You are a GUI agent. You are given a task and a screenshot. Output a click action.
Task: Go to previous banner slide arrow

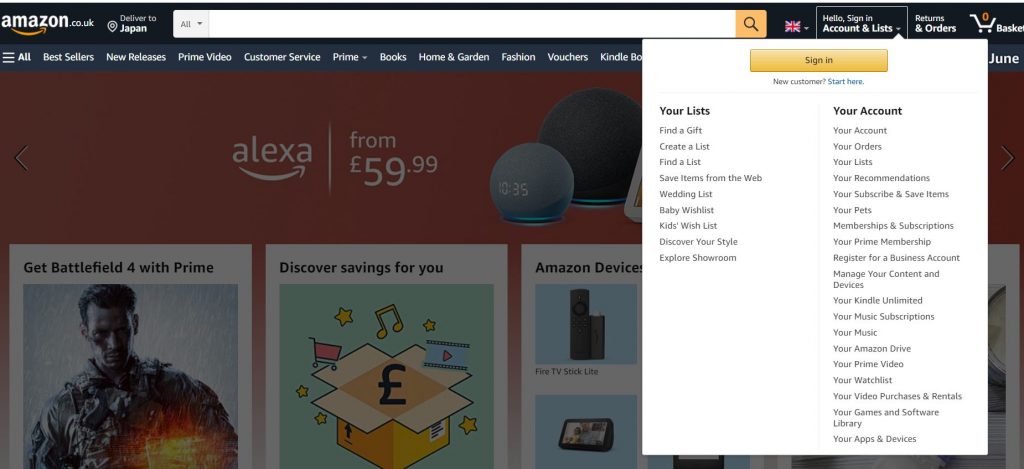click(x=22, y=158)
